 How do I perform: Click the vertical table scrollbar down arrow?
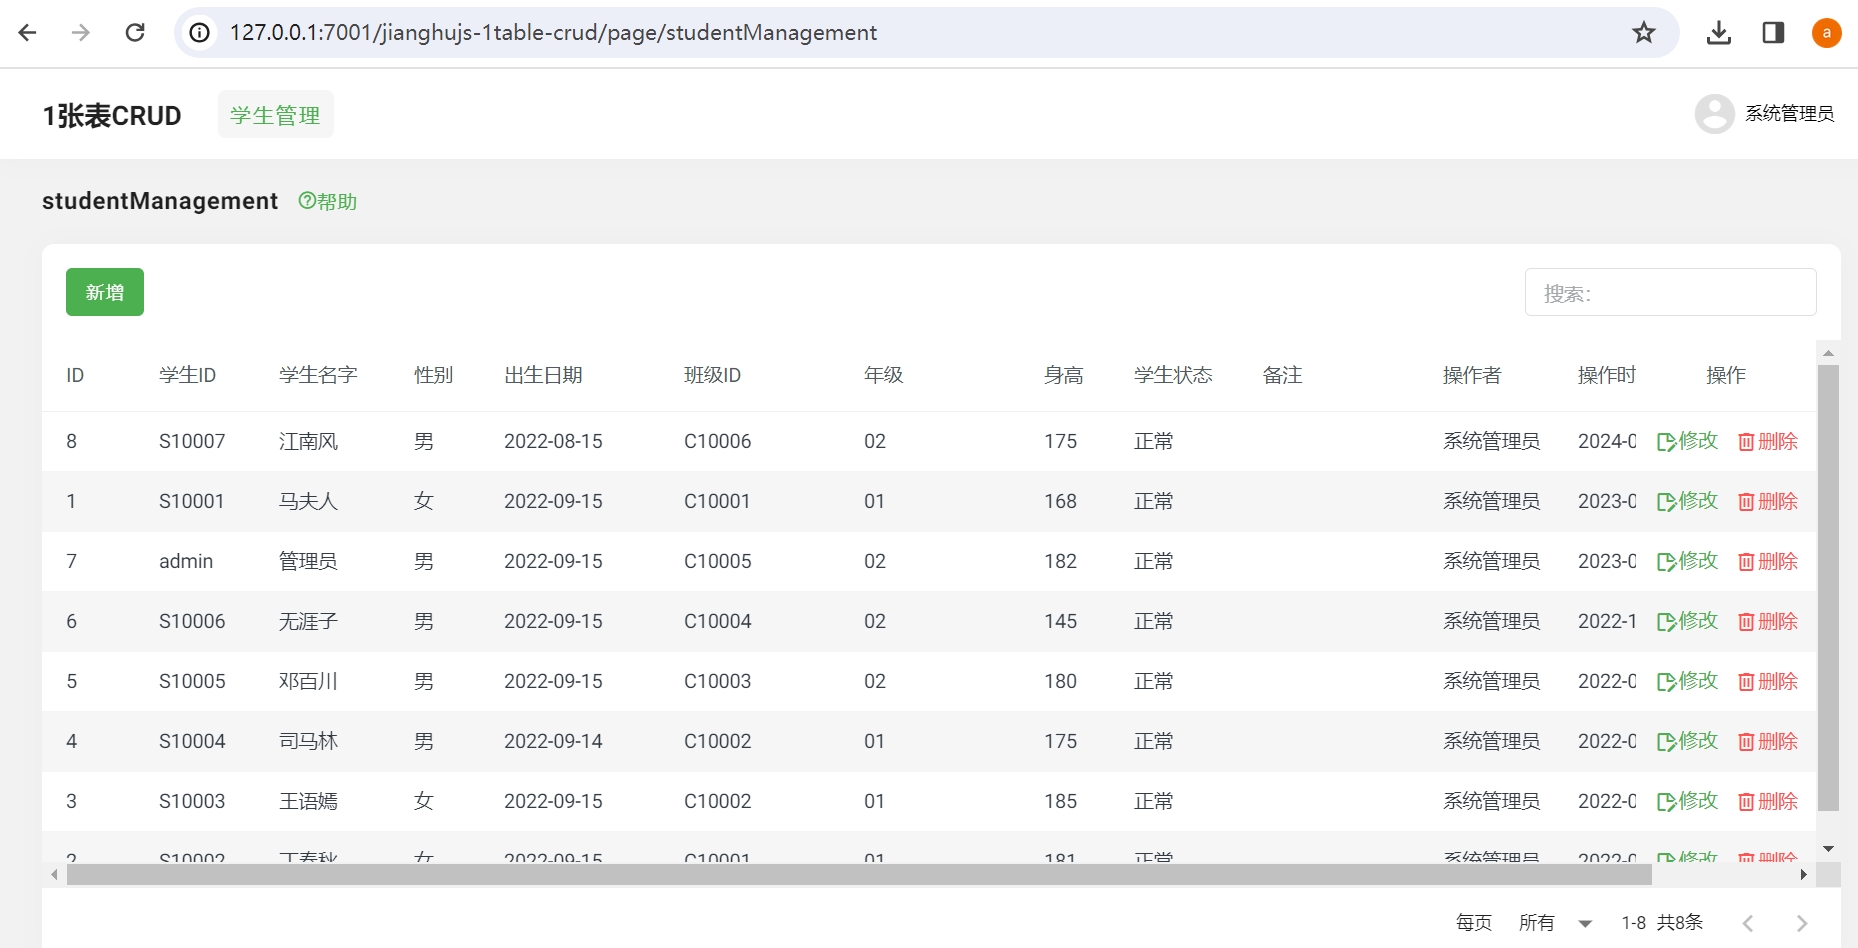[1828, 849]
